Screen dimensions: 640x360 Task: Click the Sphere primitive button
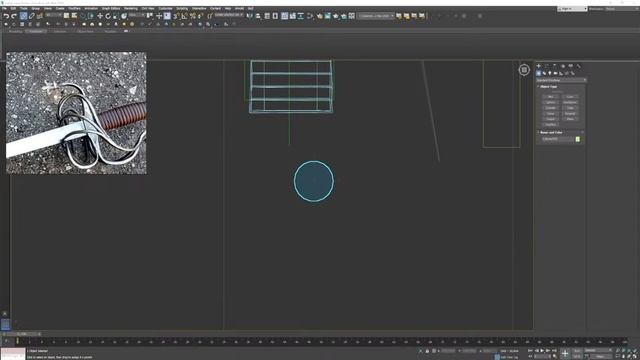click(551, 102)
